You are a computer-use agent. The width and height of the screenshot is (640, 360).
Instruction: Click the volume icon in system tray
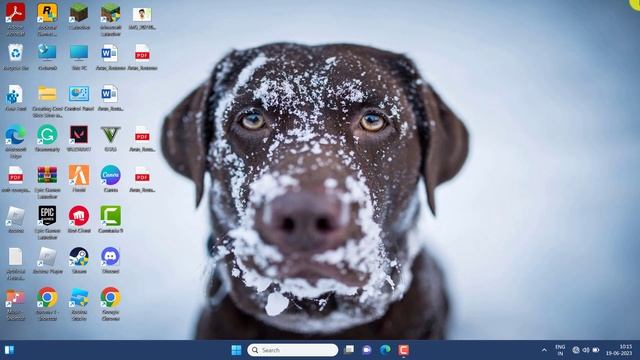tap(586, 350)
